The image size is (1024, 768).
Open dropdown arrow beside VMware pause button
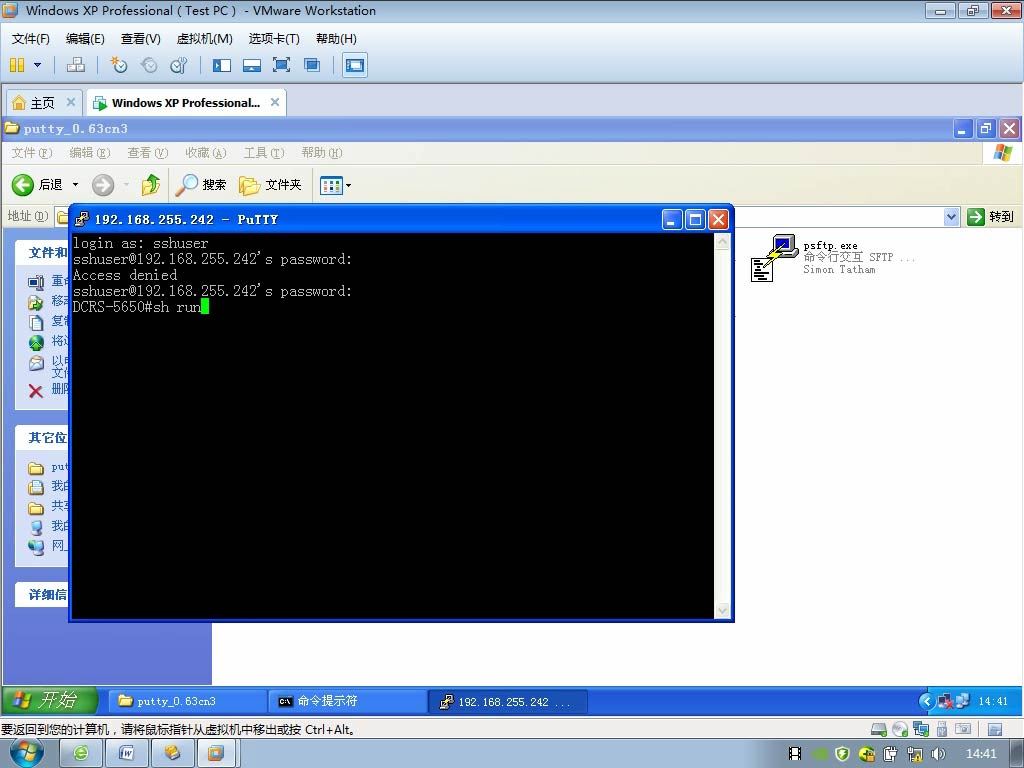(x=37, y=65)
